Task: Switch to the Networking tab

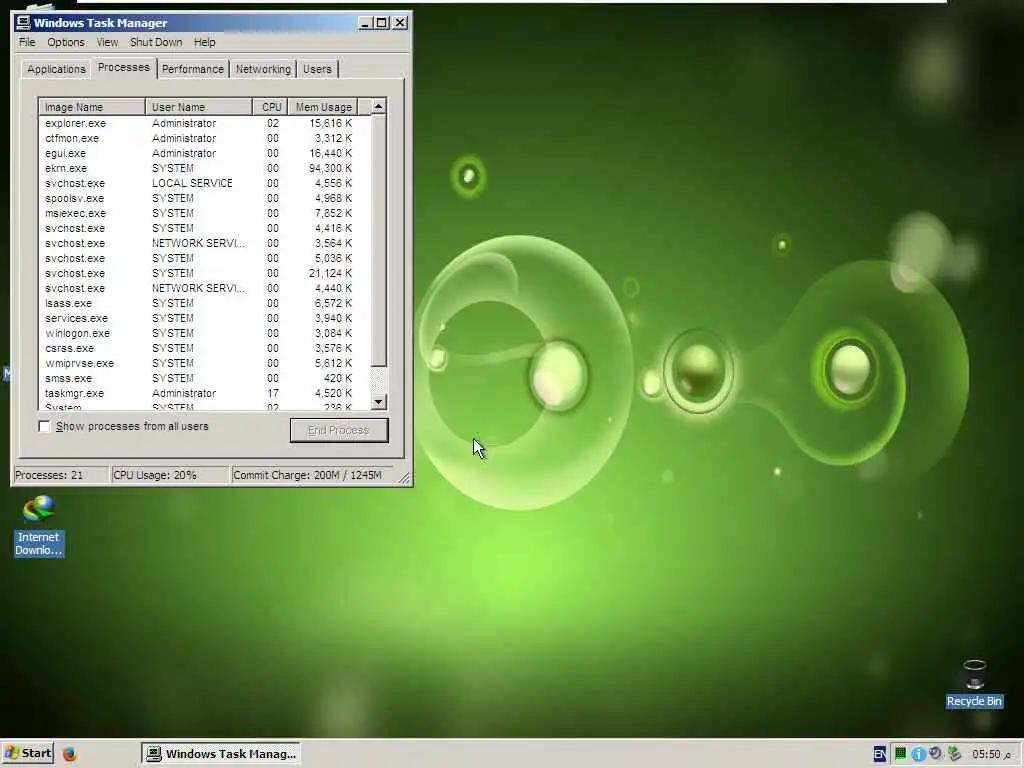Action: 263,69
